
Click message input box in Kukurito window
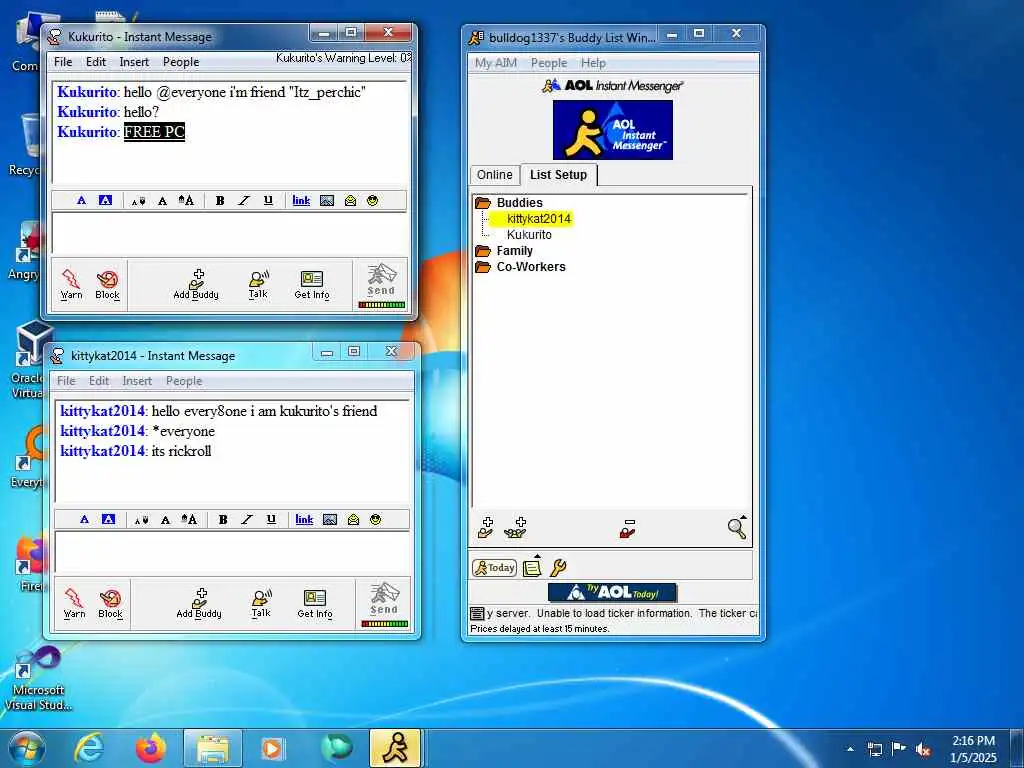pyautogui.click(x=229, y=234)
